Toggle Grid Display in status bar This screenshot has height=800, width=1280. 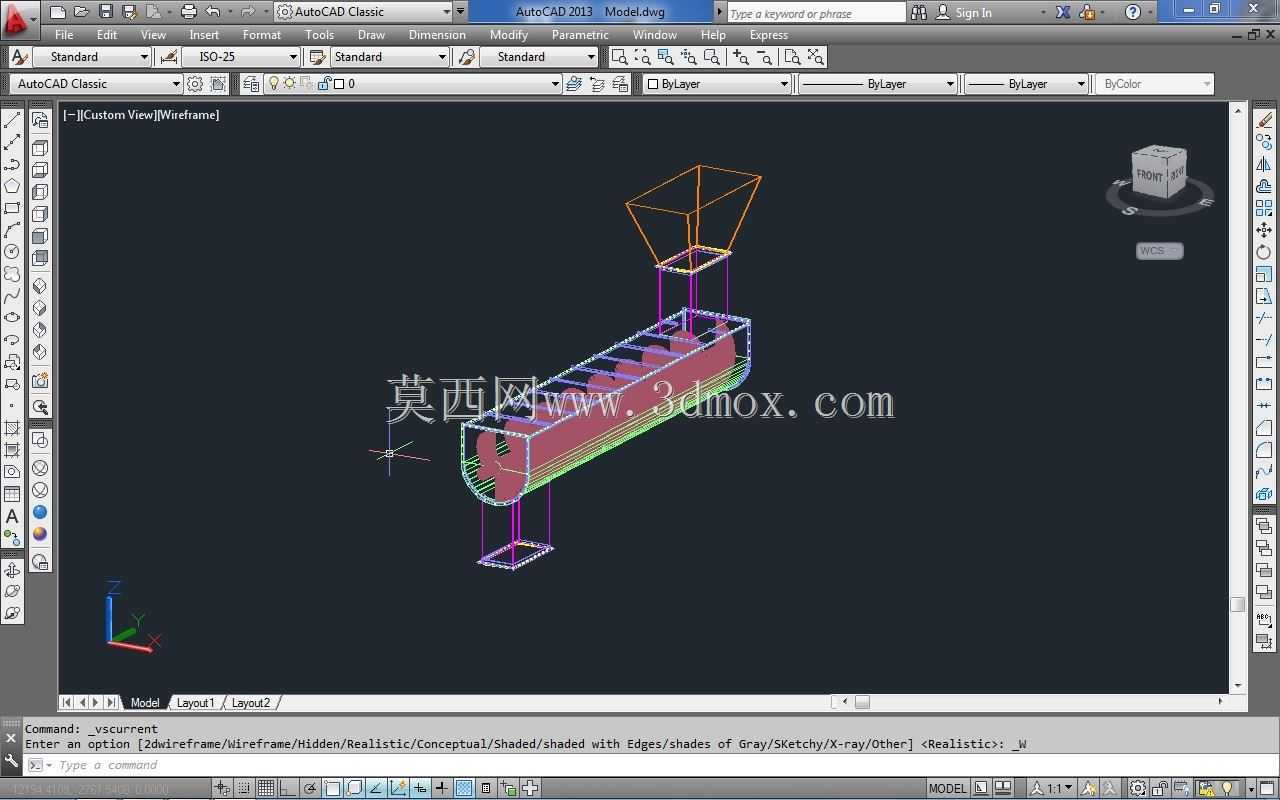coord(266,788)
